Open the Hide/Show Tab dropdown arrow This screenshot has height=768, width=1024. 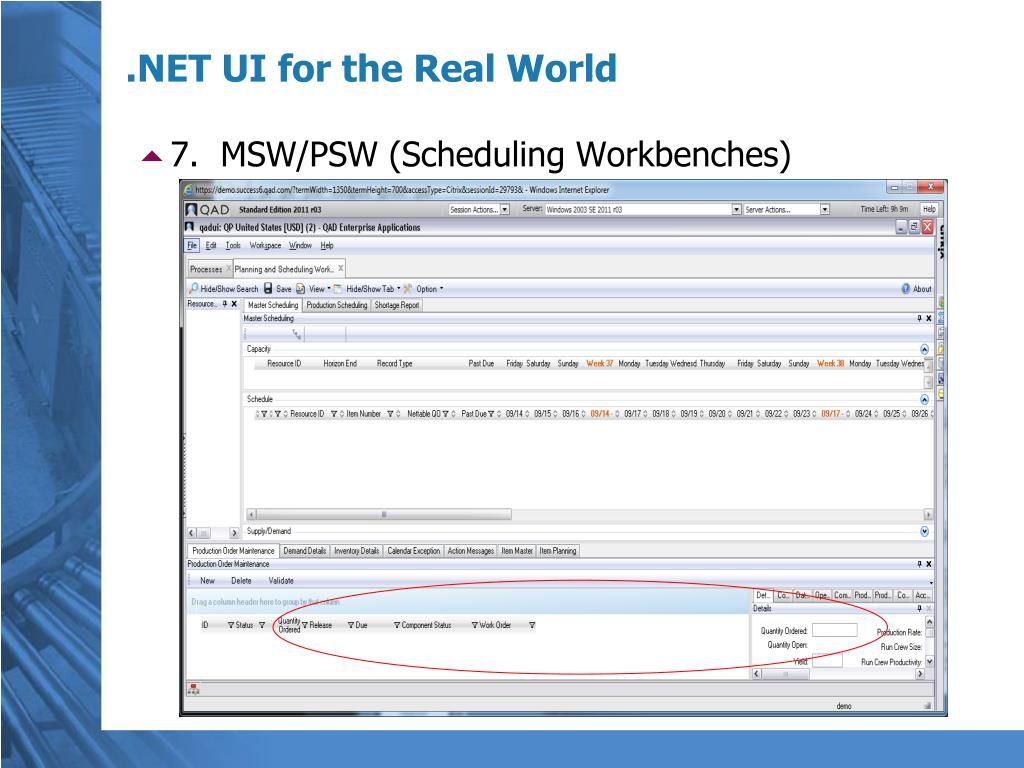(398, 288)
